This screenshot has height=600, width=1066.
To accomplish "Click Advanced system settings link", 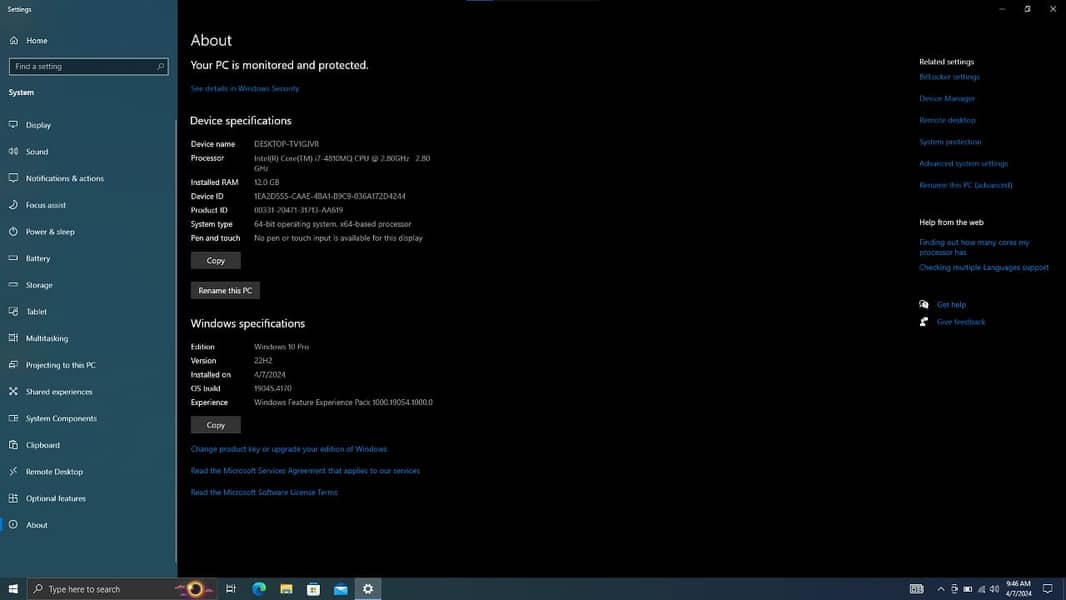I will 963,164.
